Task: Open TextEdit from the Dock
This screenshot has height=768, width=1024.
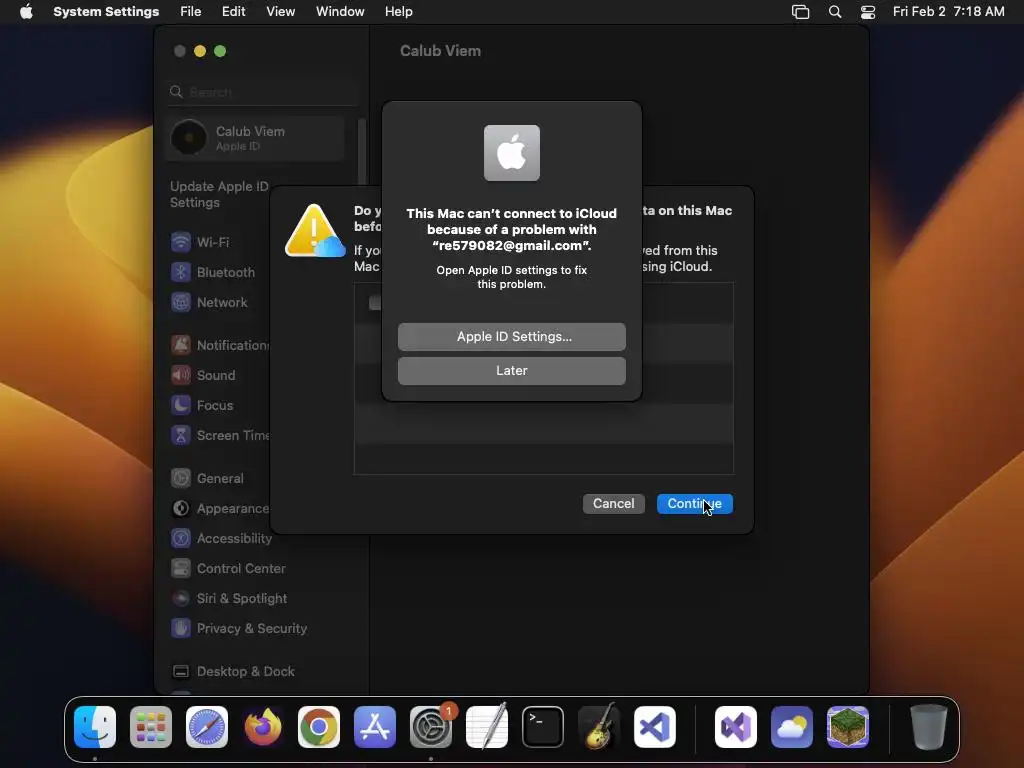Action: coord(487,727)
